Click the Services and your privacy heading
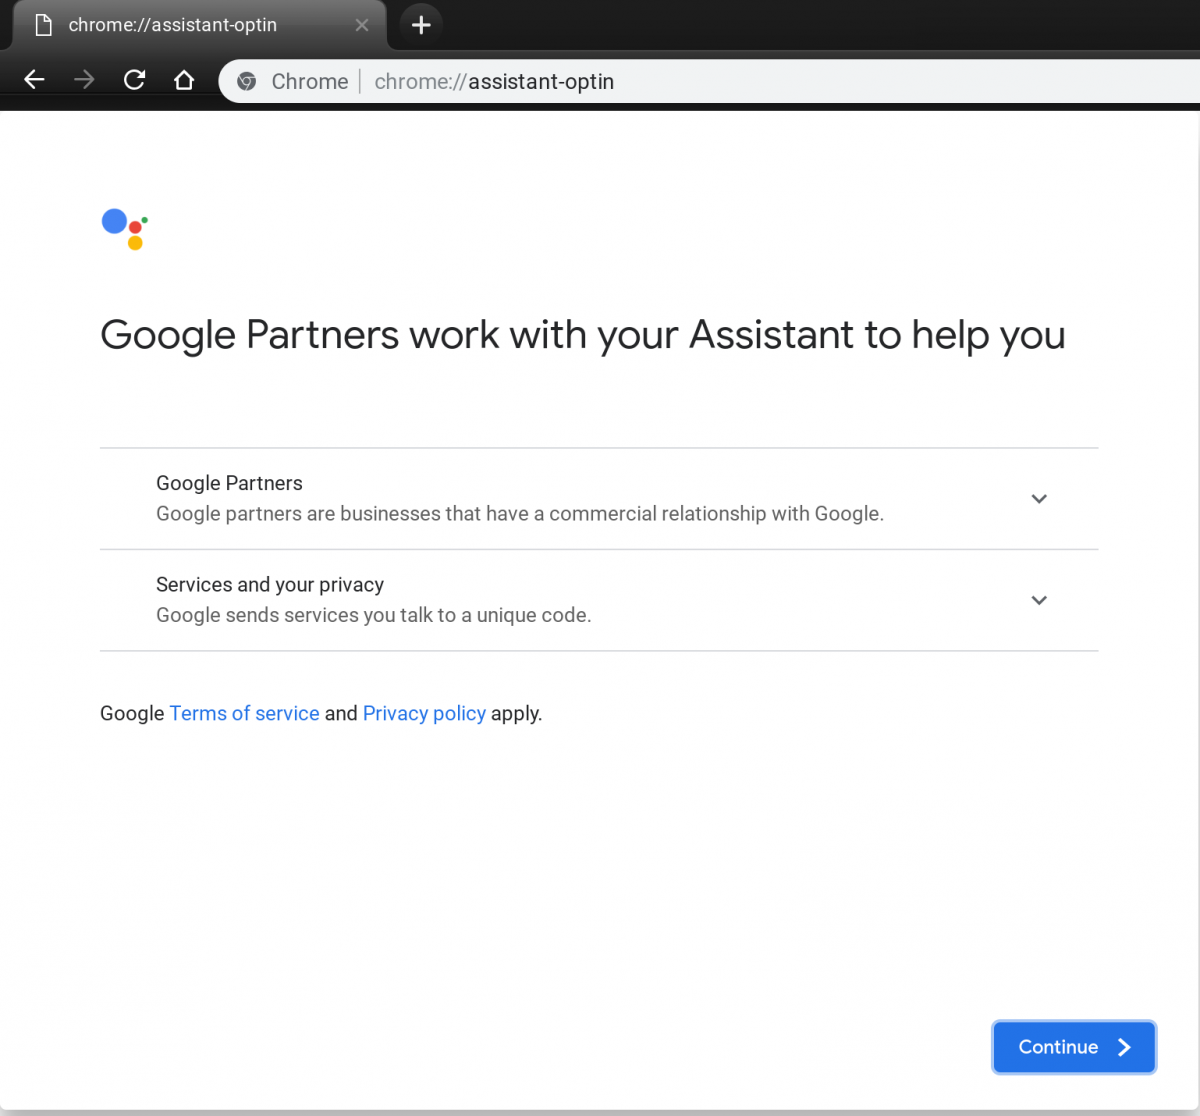The height and width of the screenshot is (1116, 1200). [x=269, y=584]
